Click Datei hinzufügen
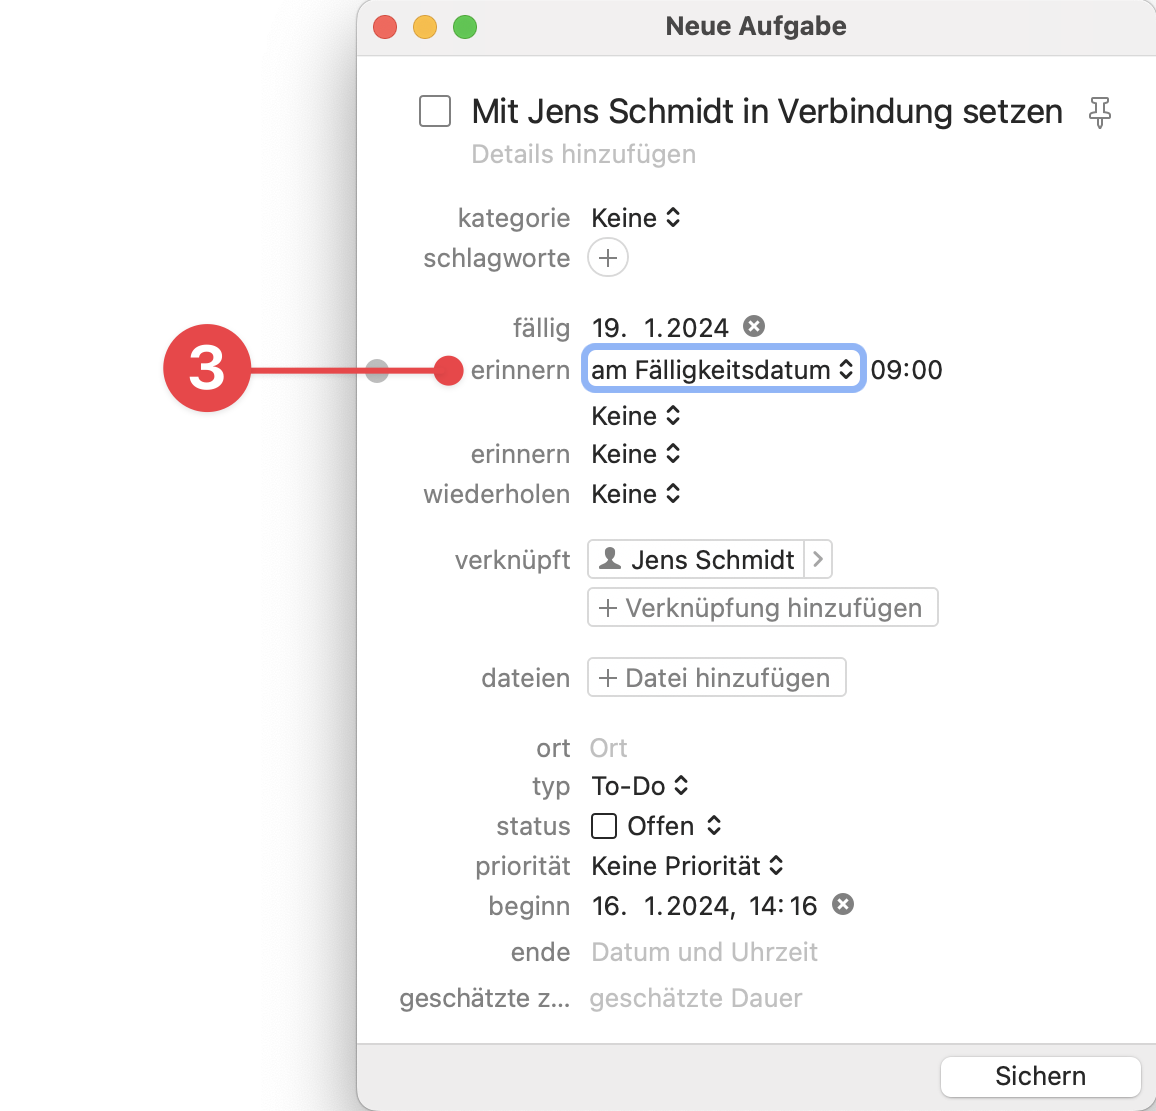 pyautogui.click(x=716, y=677)
